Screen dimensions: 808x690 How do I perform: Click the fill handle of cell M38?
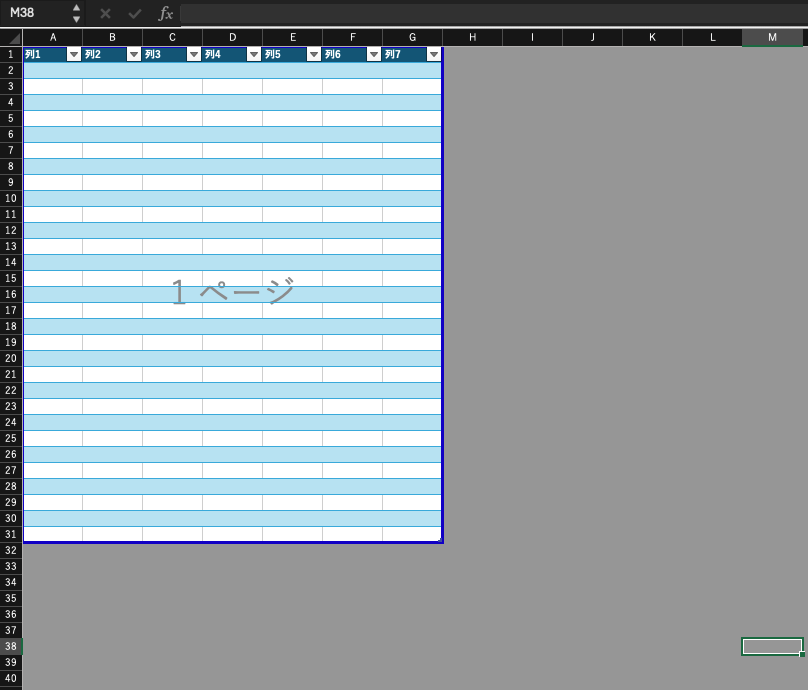[802, 654]
